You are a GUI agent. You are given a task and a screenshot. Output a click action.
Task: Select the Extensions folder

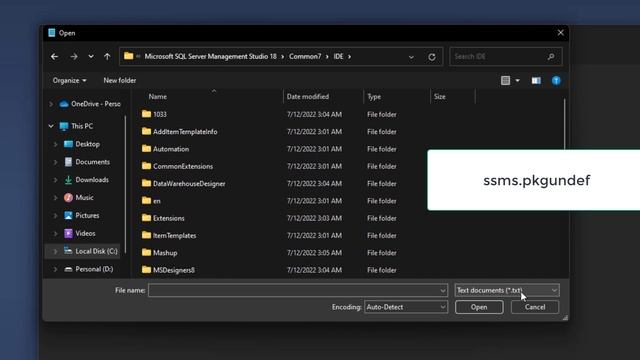[x=163, y=218]
